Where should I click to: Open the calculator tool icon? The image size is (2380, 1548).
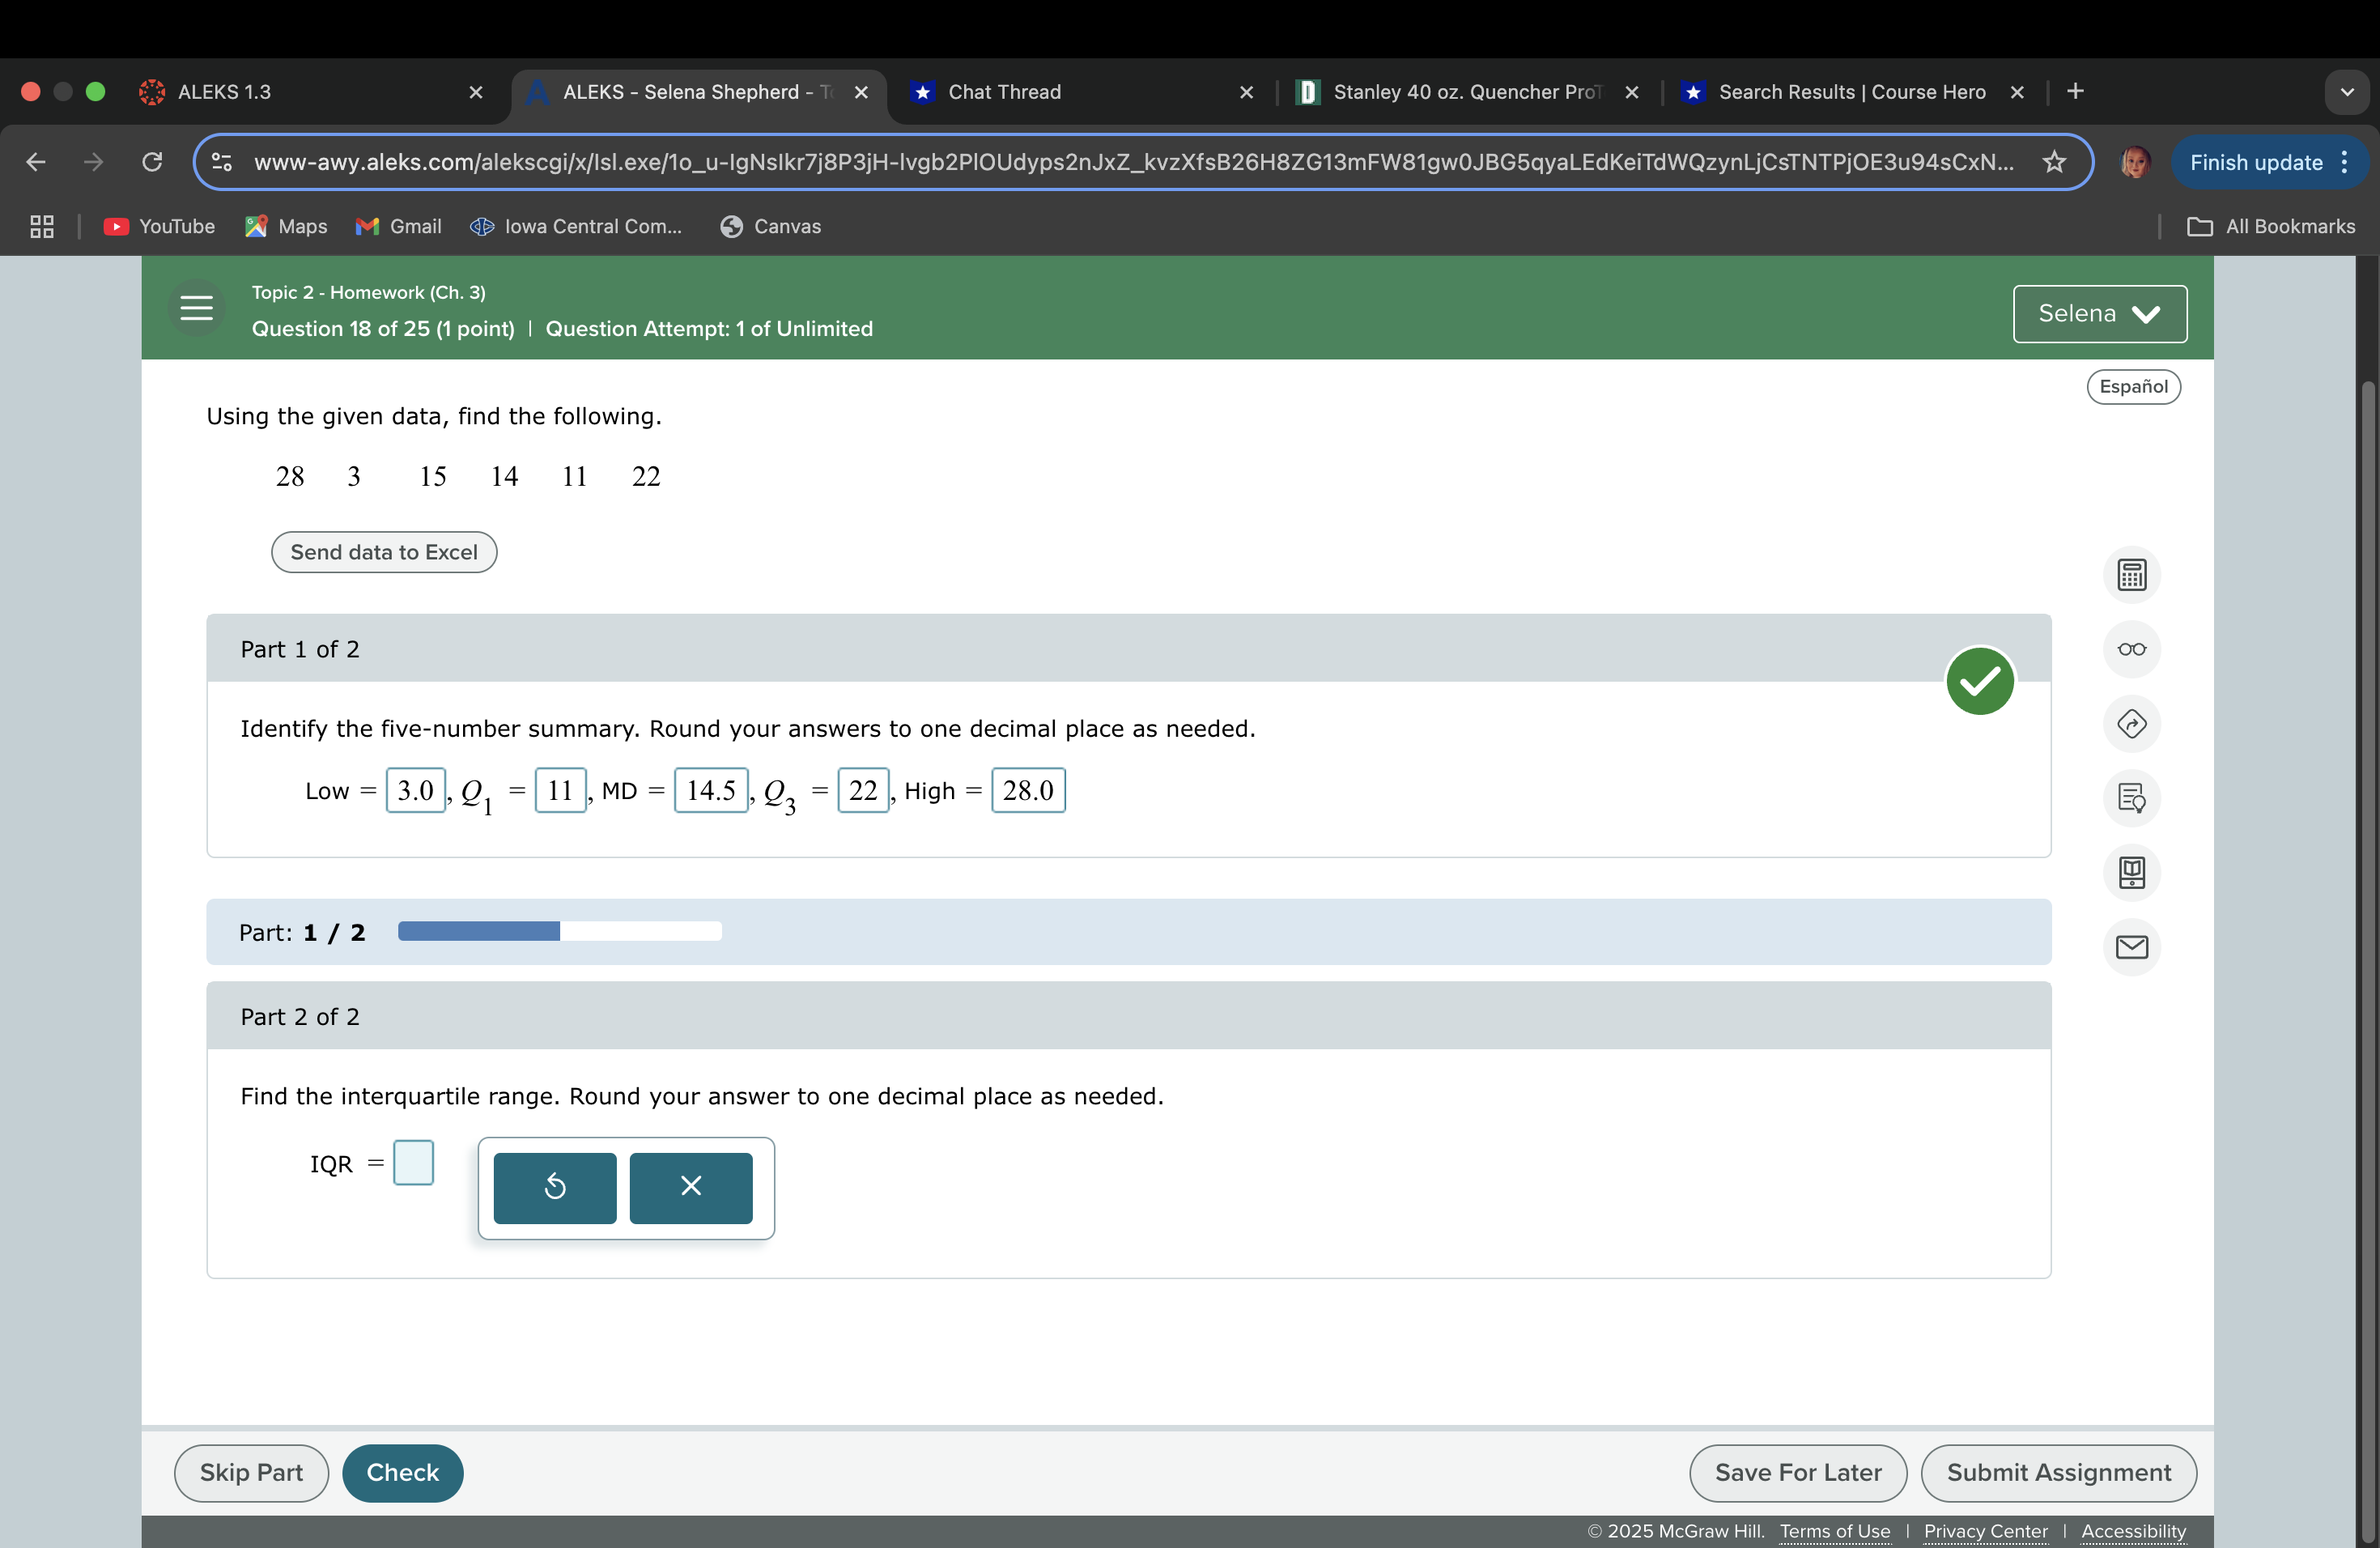click(2131, 575)
